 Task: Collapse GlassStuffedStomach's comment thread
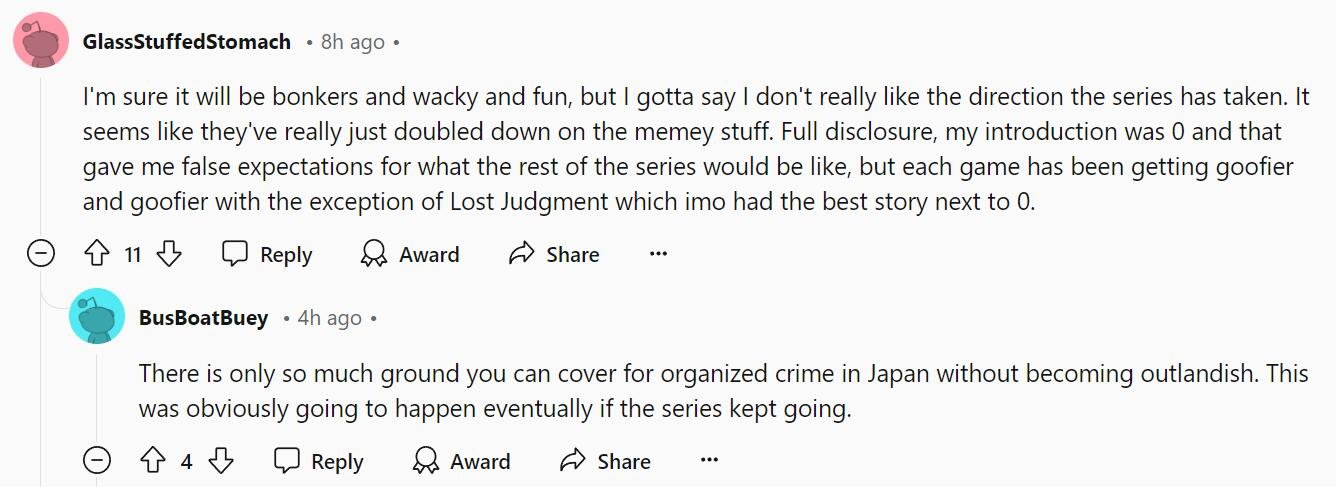(40, 254)
